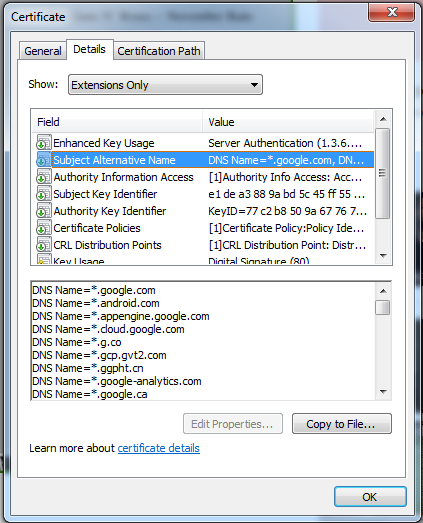The image size is (423, 523).
Task: Click the down arrow of the details pane scrollbar
Action: point(383,391)
